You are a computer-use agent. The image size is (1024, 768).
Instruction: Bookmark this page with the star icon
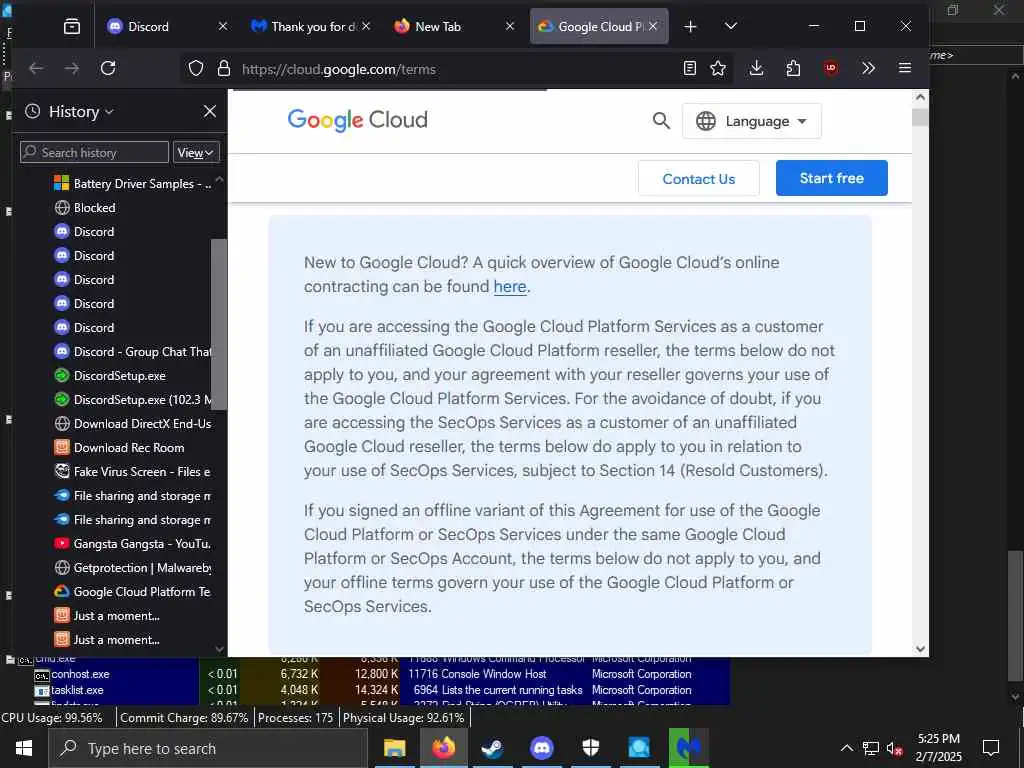coord(718,68)
